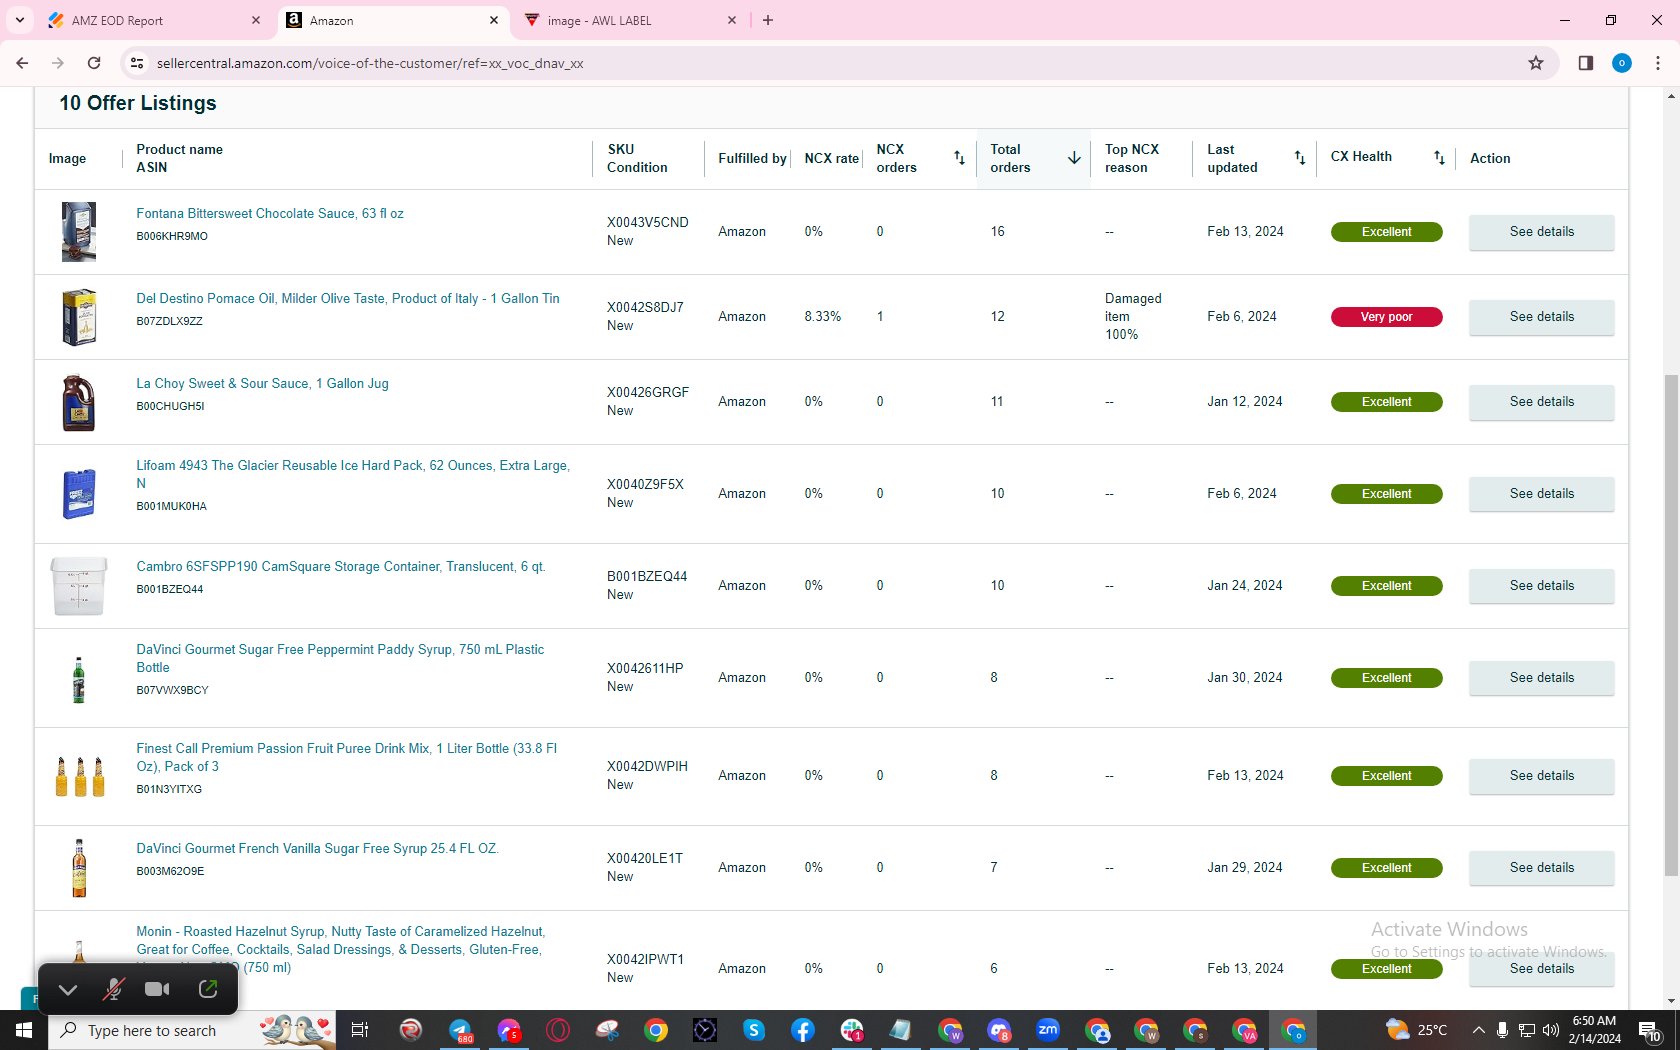1680x1050 pixels.
Task: See details for Fontana Chocolate Sauce
Action: click(x=1541, y=232)
